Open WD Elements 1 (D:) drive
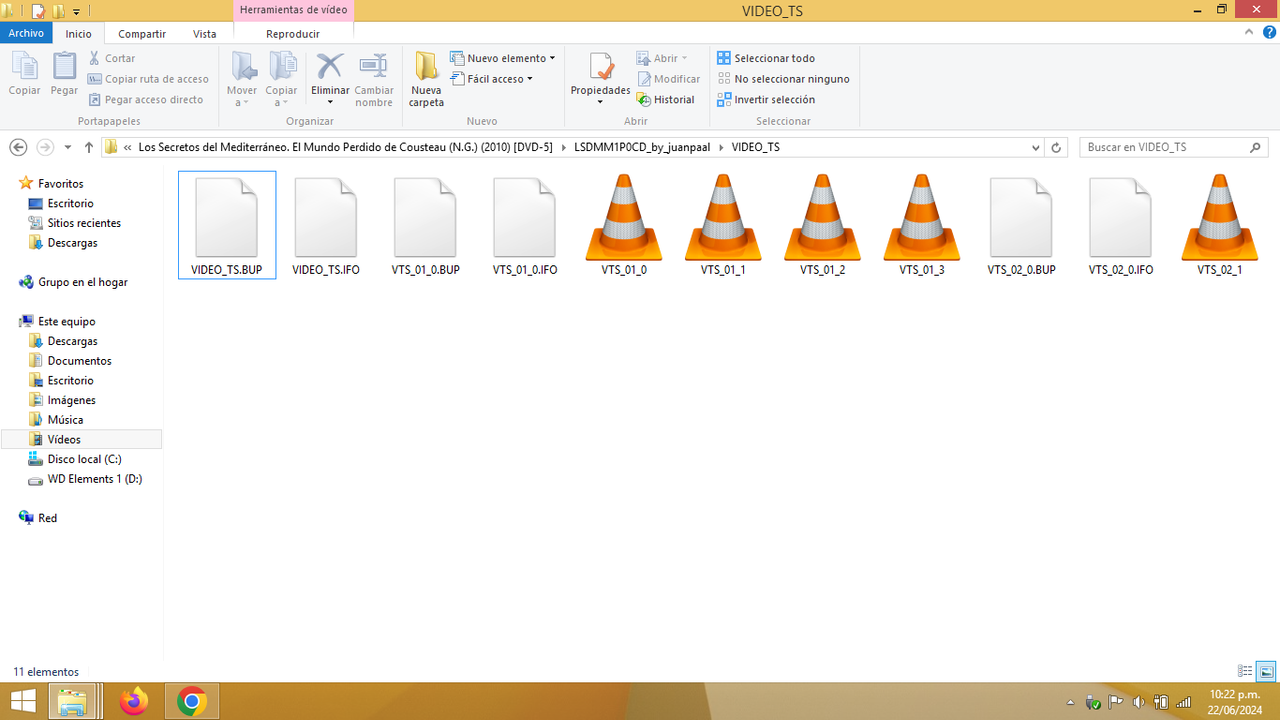The height and width of the screenshot is (720, 1280). pos(94,479)
